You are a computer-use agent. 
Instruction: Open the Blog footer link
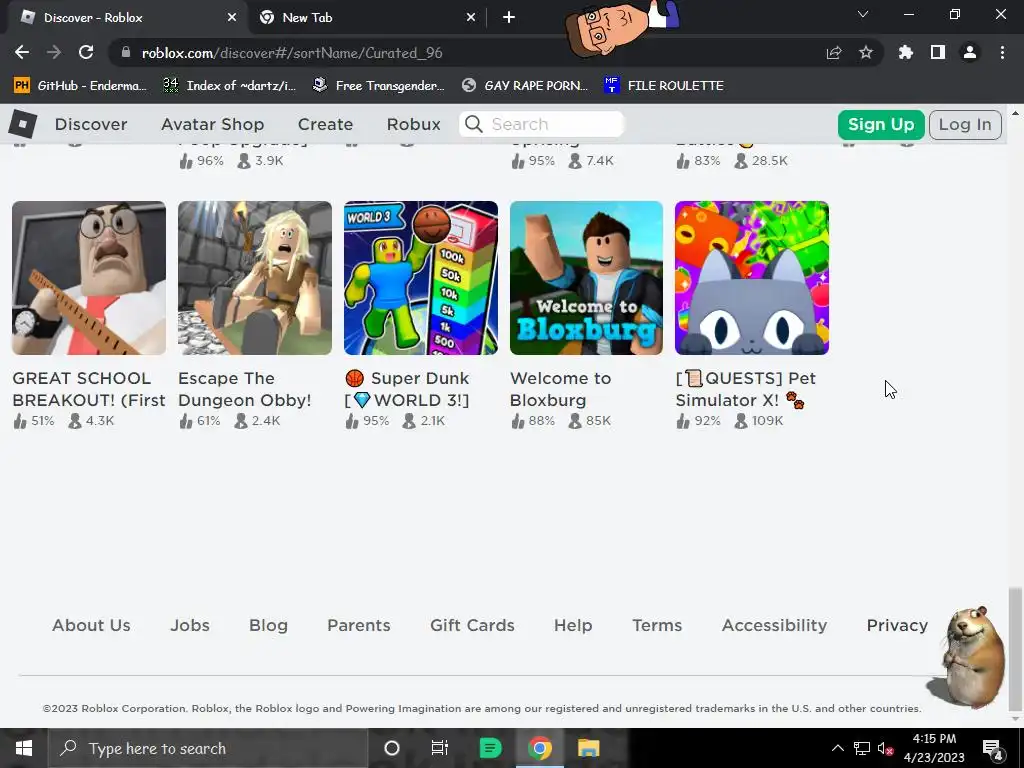(x=268, y=625)
